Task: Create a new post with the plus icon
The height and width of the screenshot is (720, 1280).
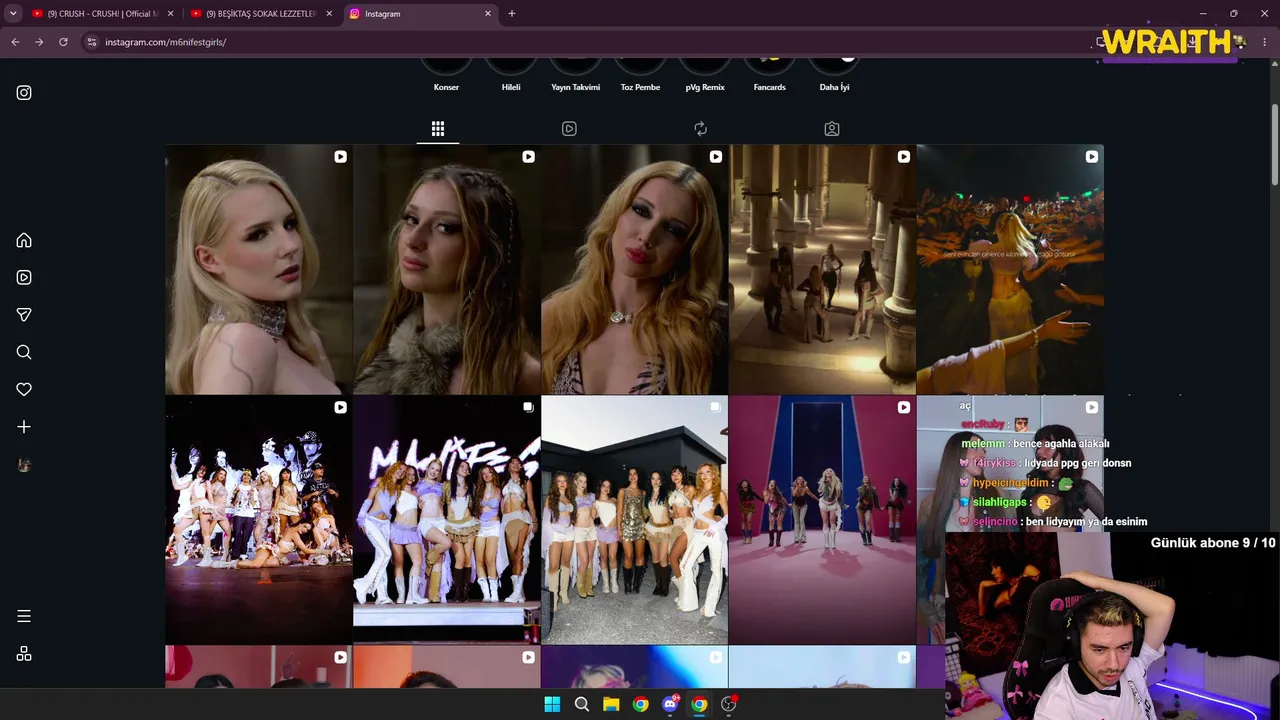Action: pyautogui.click(x=24, y=427)
